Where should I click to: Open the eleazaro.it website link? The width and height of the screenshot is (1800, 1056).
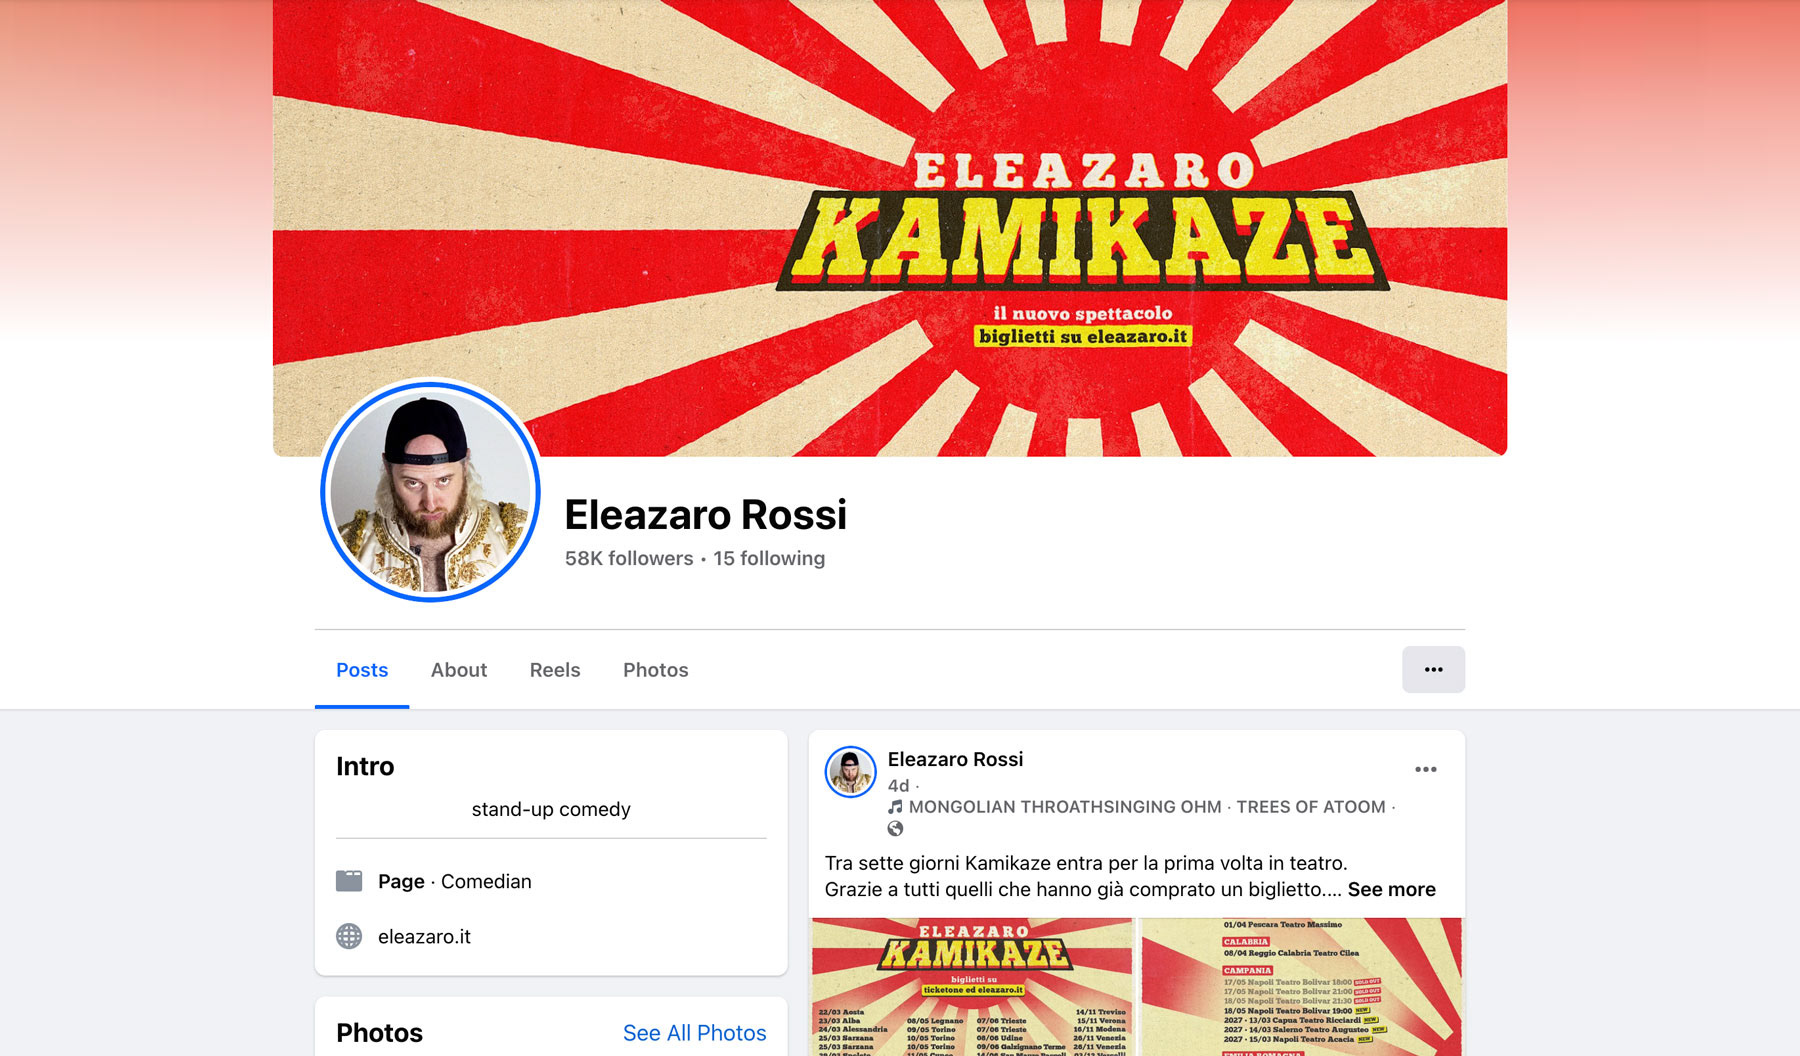424,937
